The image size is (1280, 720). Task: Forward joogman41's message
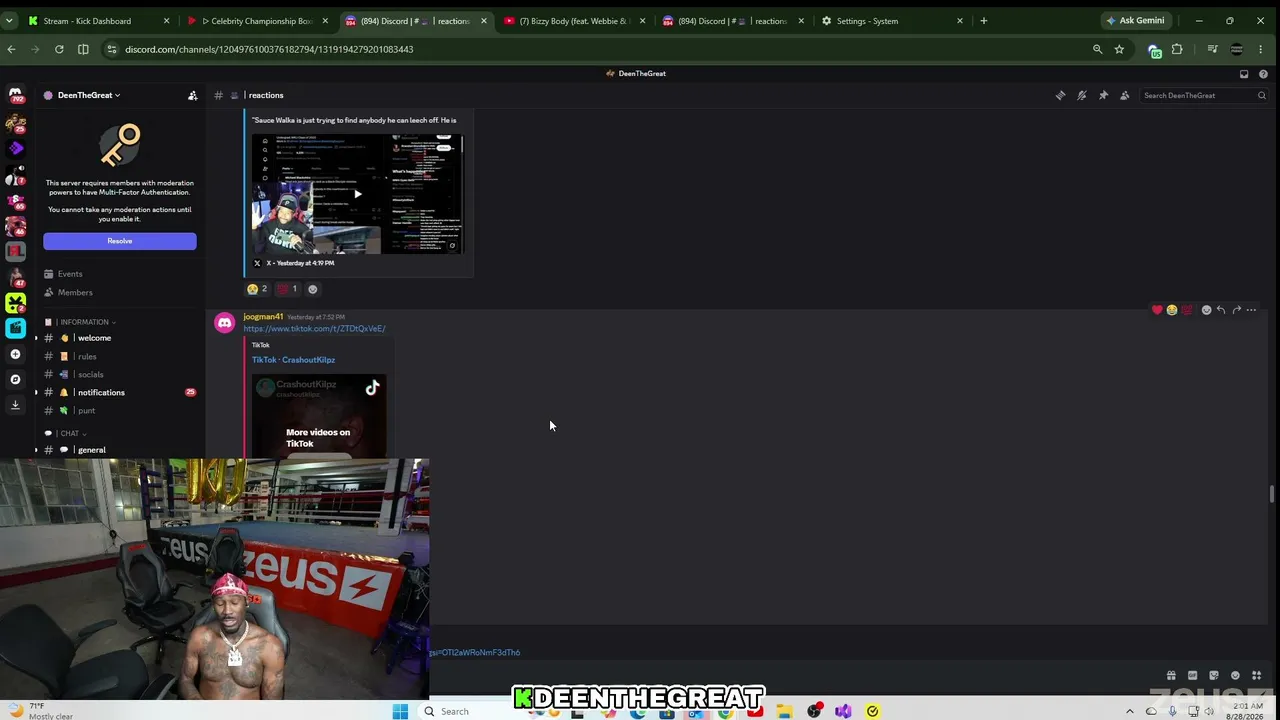tap(1236, 310)
